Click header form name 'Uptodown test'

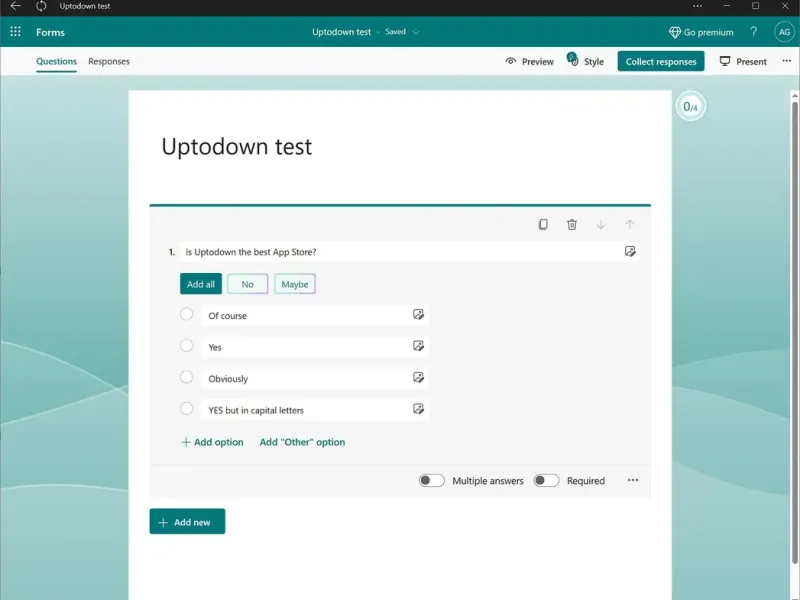click(x=341, y=32)
